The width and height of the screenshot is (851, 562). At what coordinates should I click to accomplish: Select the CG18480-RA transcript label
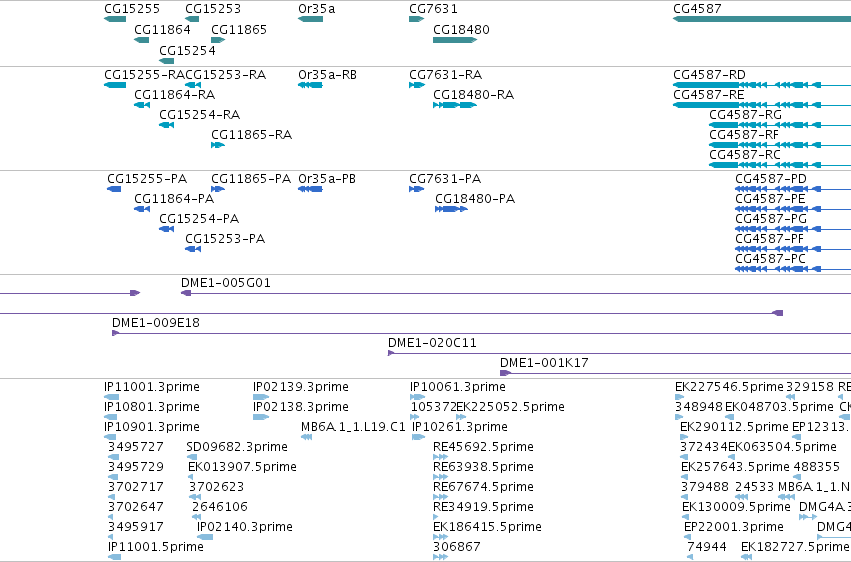click(x=474, y=94)
